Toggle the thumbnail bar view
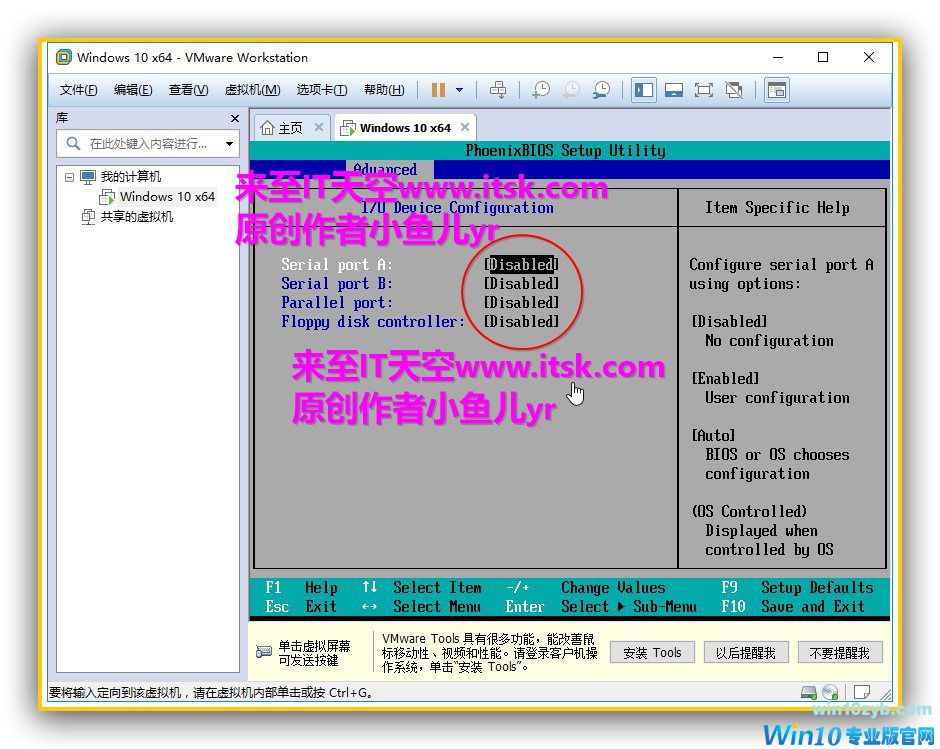Screen dimensions: 940x749 pyautogui.click(x=674, y=90)
